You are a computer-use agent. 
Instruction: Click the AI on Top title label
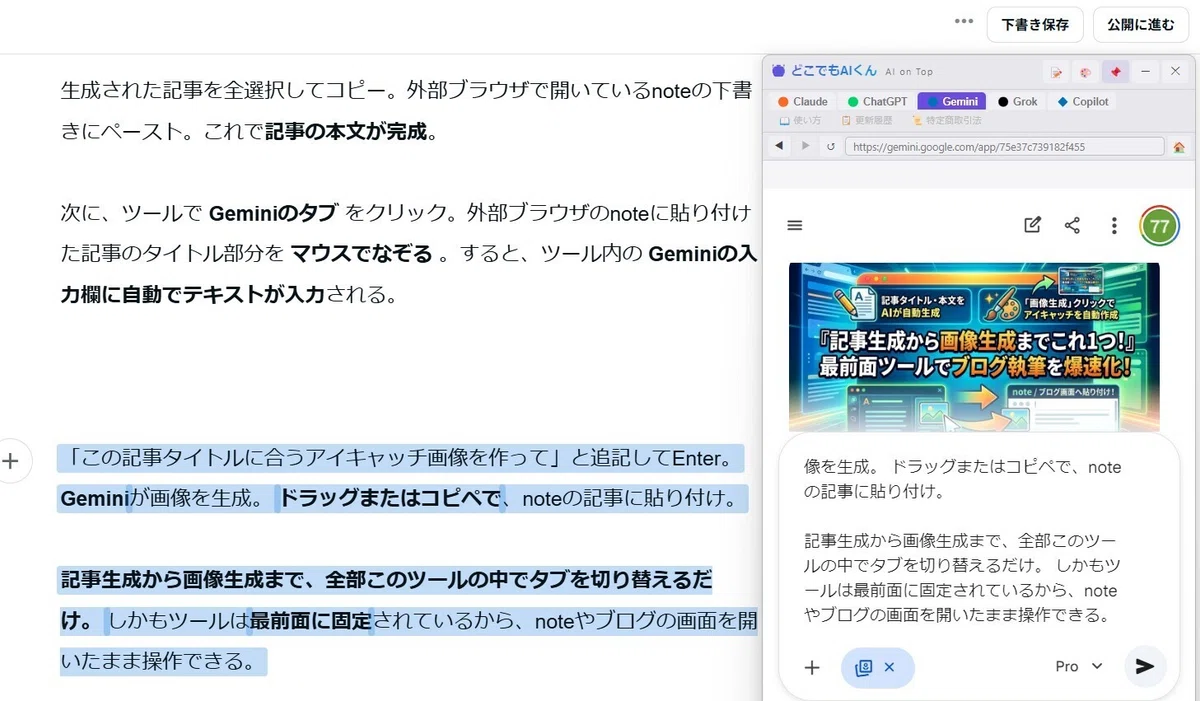click(x=909, y=72)
